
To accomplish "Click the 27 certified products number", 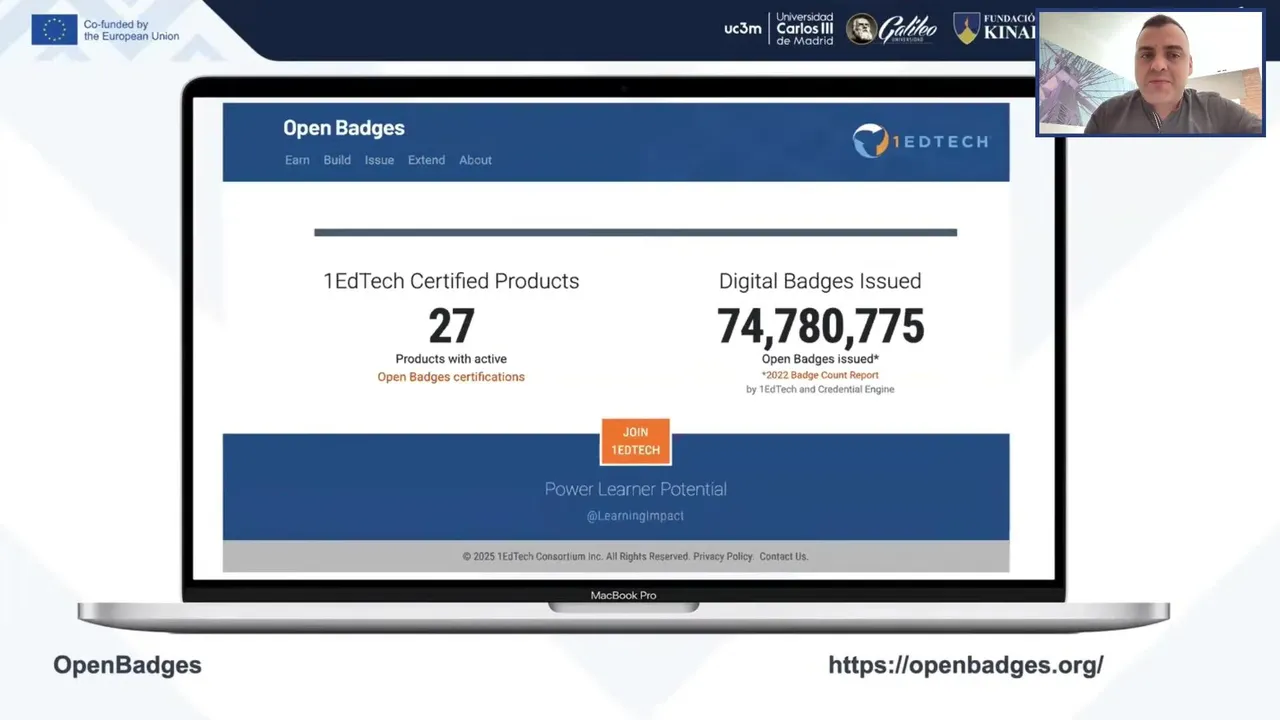I will [x=451, y=326].
